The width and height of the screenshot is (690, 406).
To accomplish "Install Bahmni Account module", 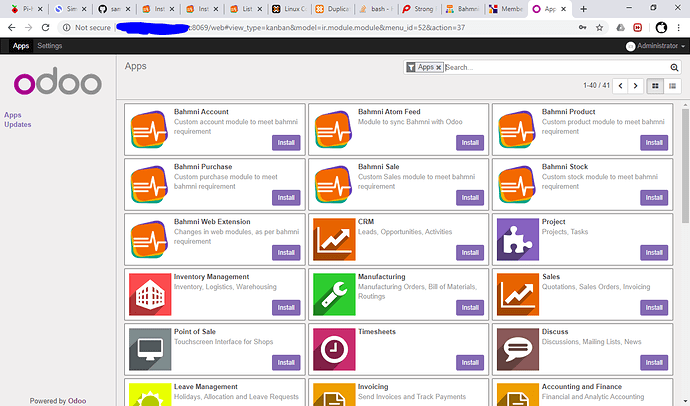I will point(286,143).
